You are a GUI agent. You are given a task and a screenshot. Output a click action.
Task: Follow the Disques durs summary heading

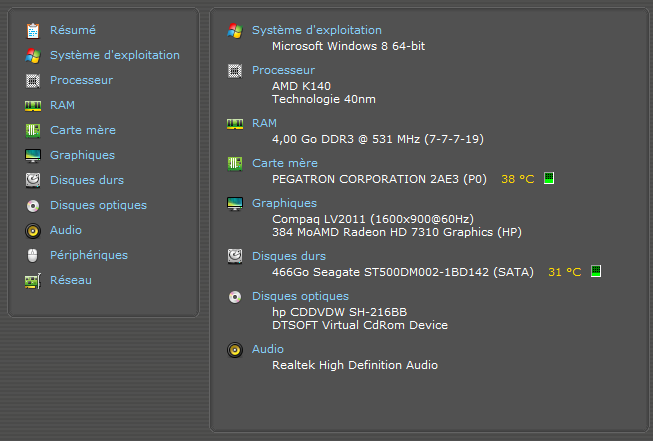tap(289, 256)
